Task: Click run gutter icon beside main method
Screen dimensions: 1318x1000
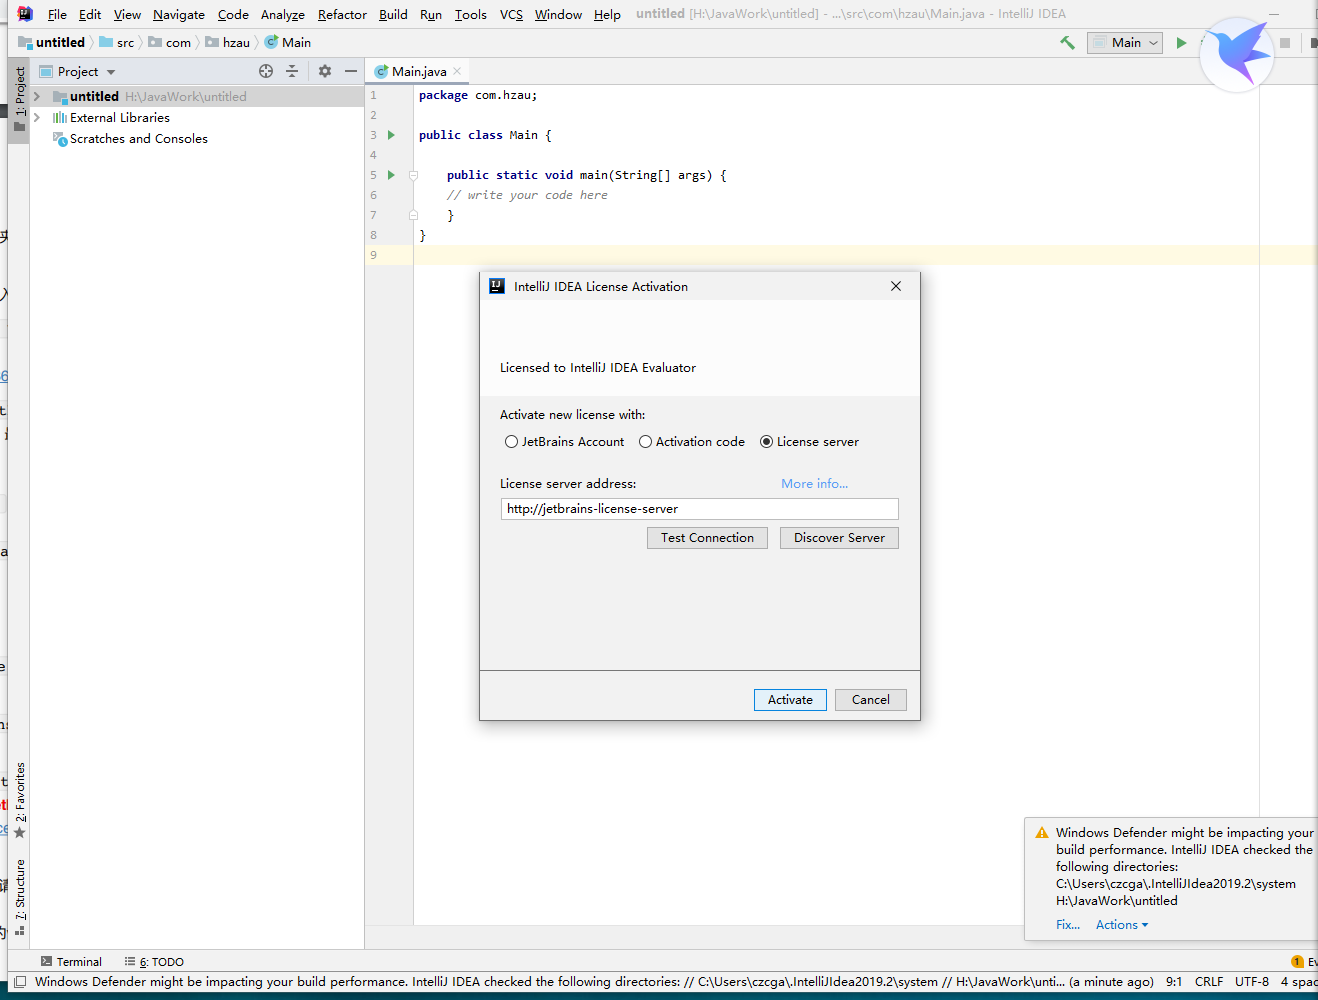Action: [x=392, y=175]
